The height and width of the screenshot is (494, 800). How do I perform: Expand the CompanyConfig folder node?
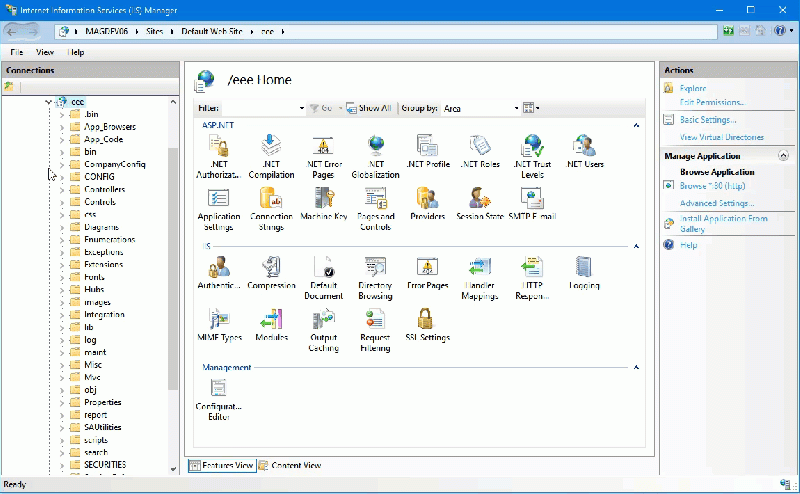tap(62, 165)
